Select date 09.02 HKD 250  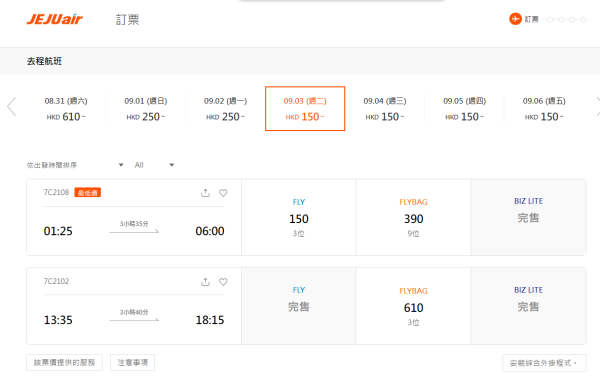(225, 109)
